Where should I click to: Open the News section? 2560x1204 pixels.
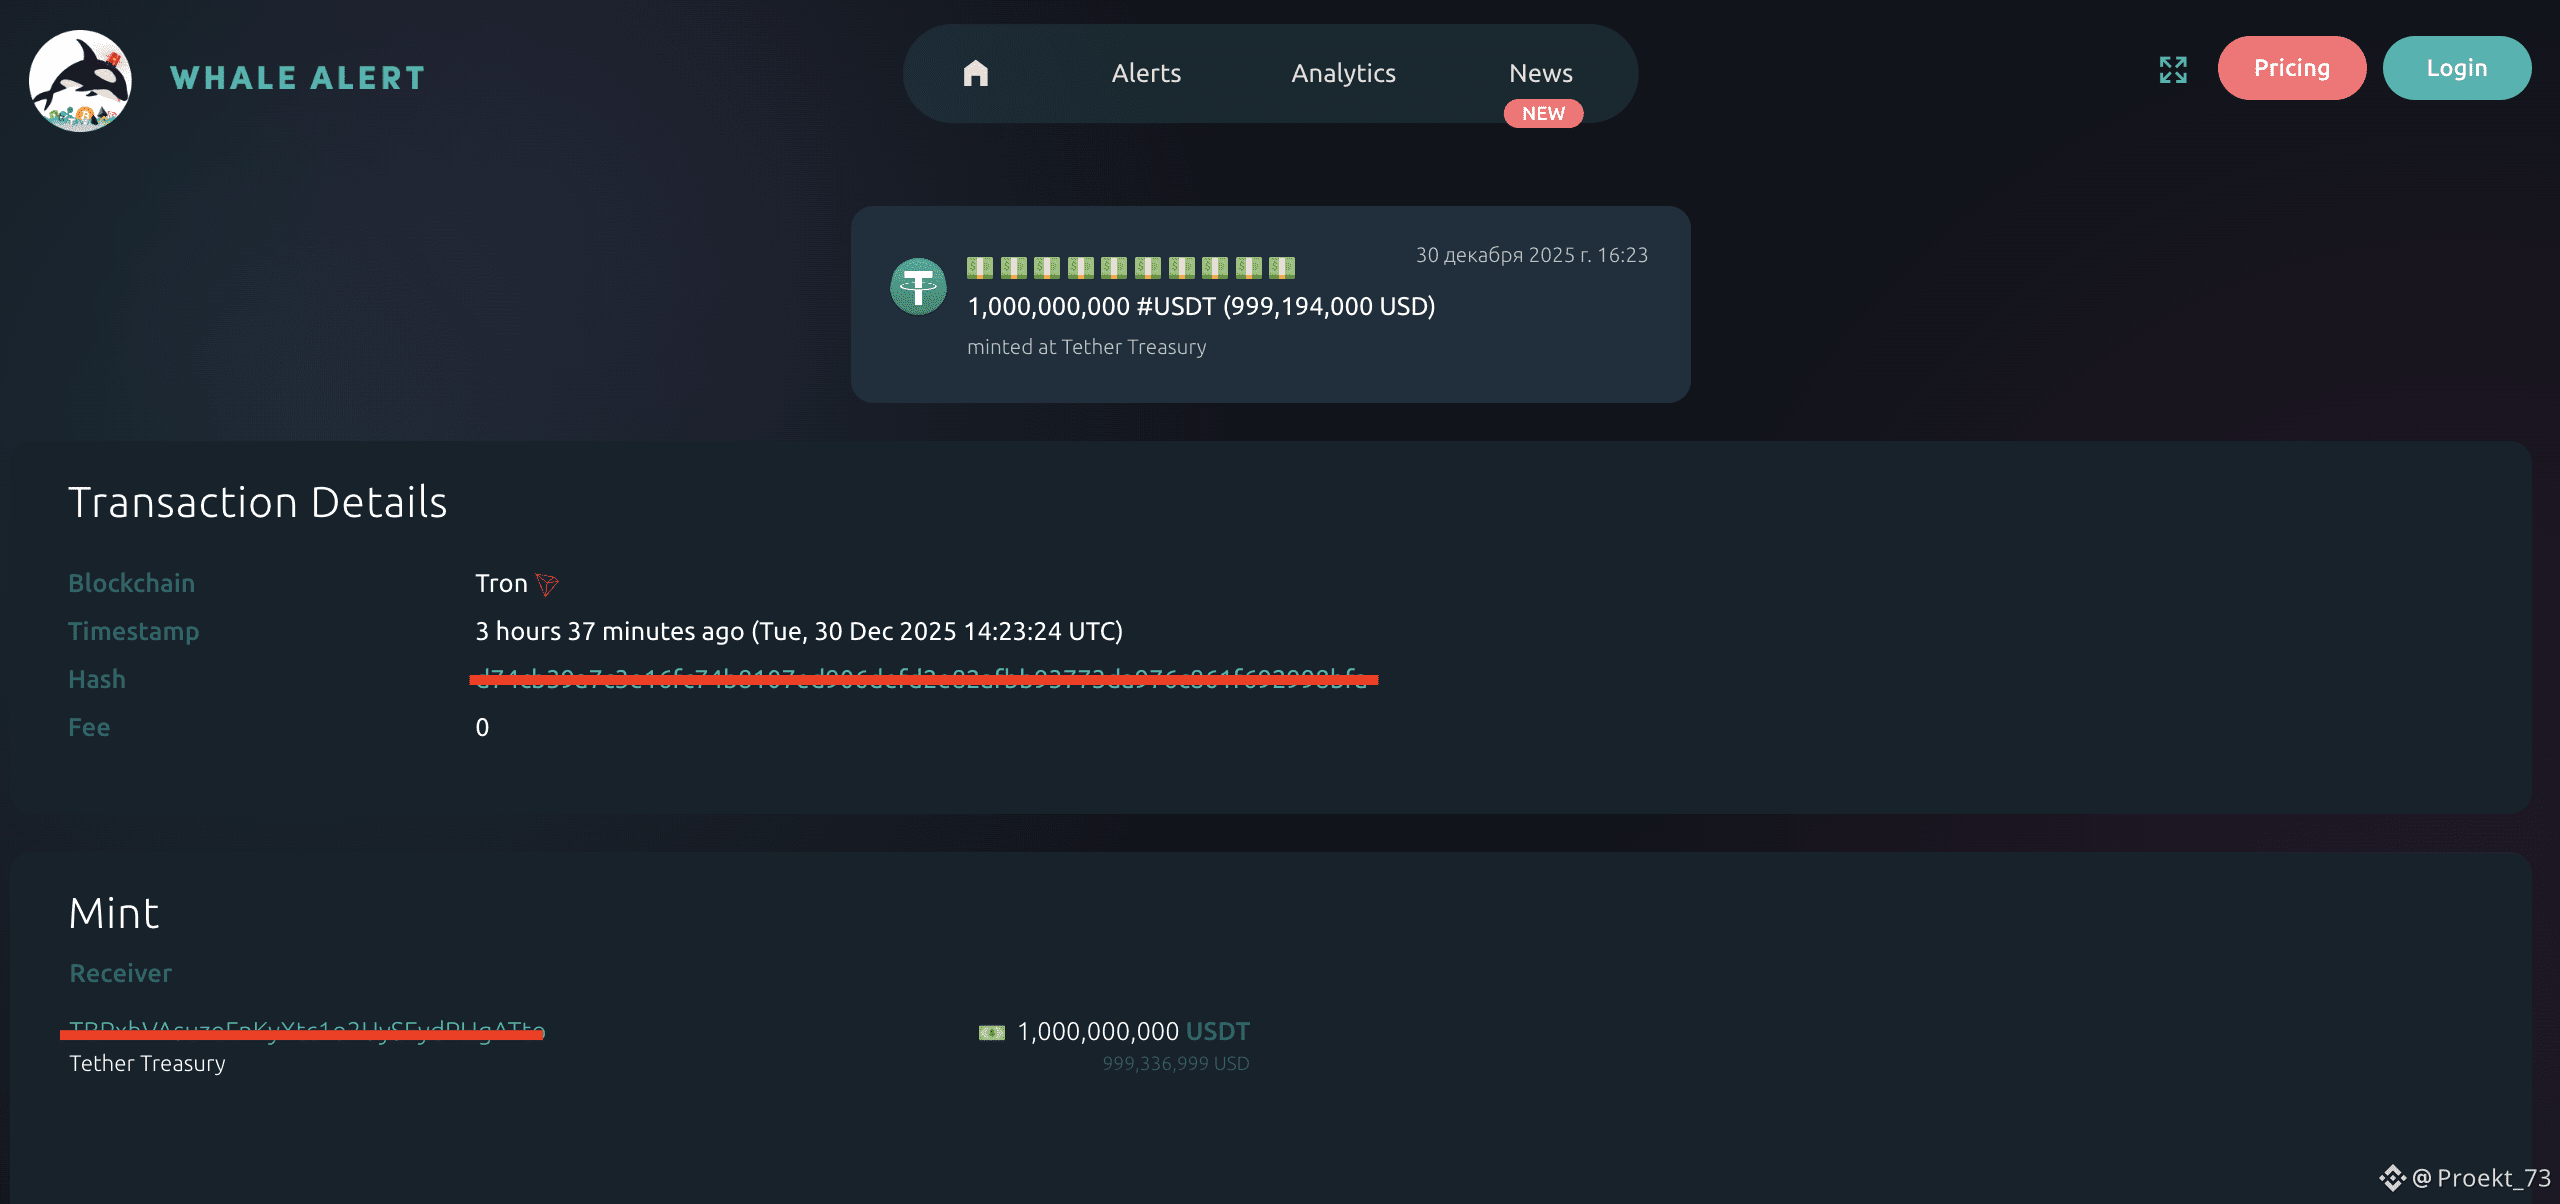click(x=1541, y=73)
